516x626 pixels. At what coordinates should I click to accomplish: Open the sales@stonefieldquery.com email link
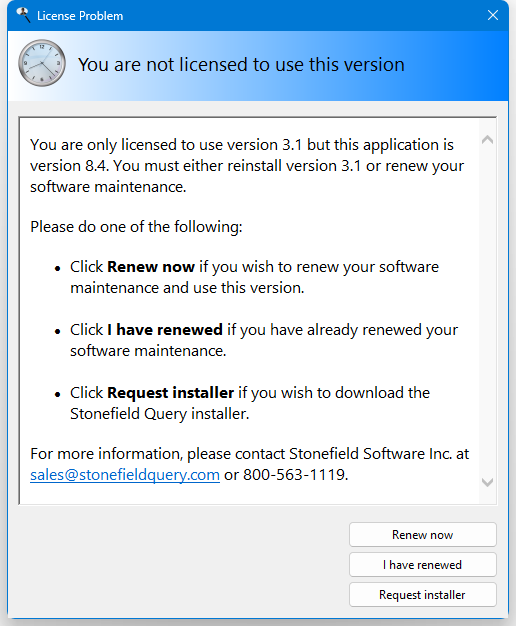coord(125,475)
